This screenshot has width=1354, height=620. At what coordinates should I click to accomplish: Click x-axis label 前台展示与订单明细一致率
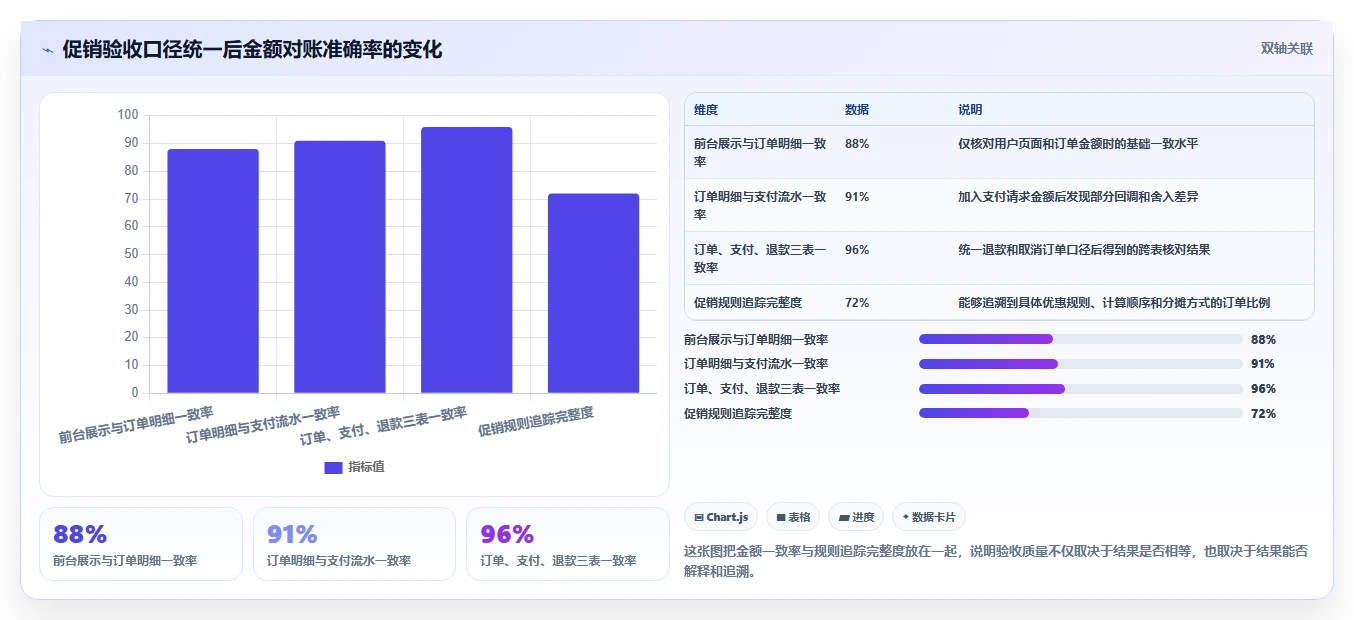click(136, 424)
